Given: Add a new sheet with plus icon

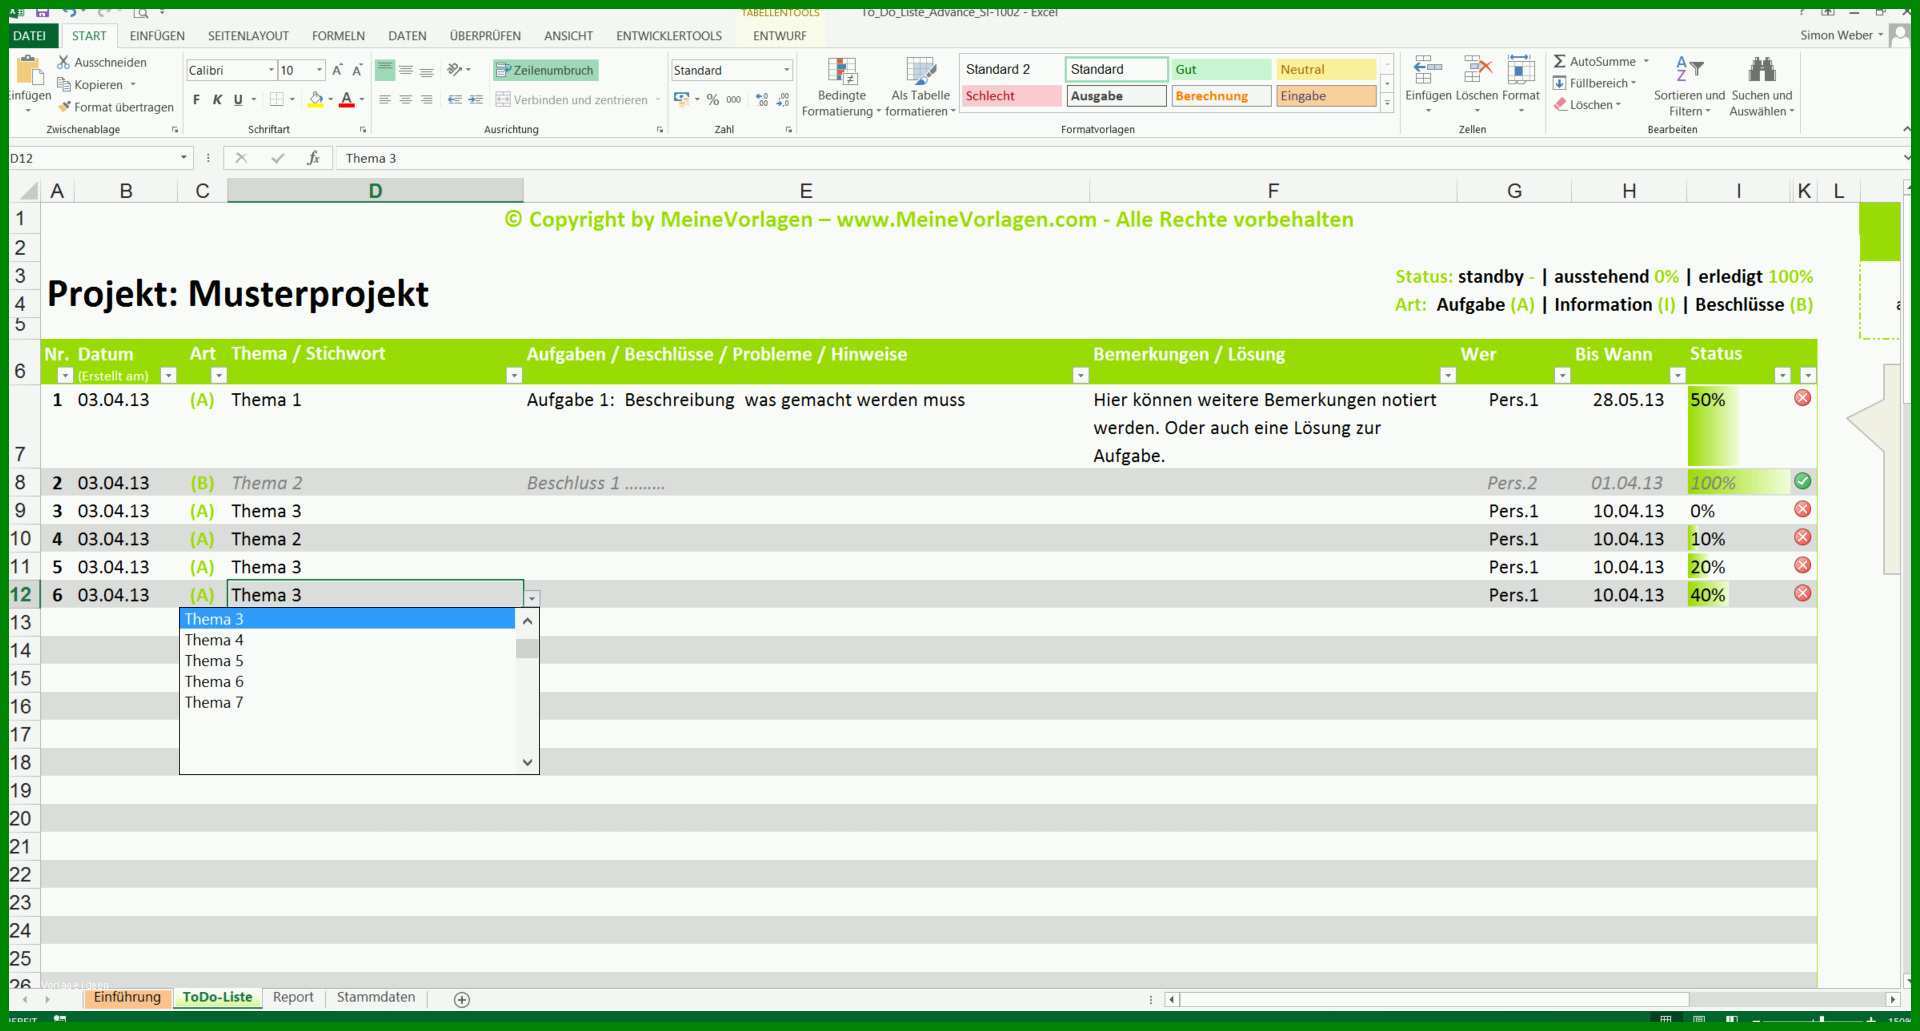Looking at the screenshot, I should coord(462,999).
